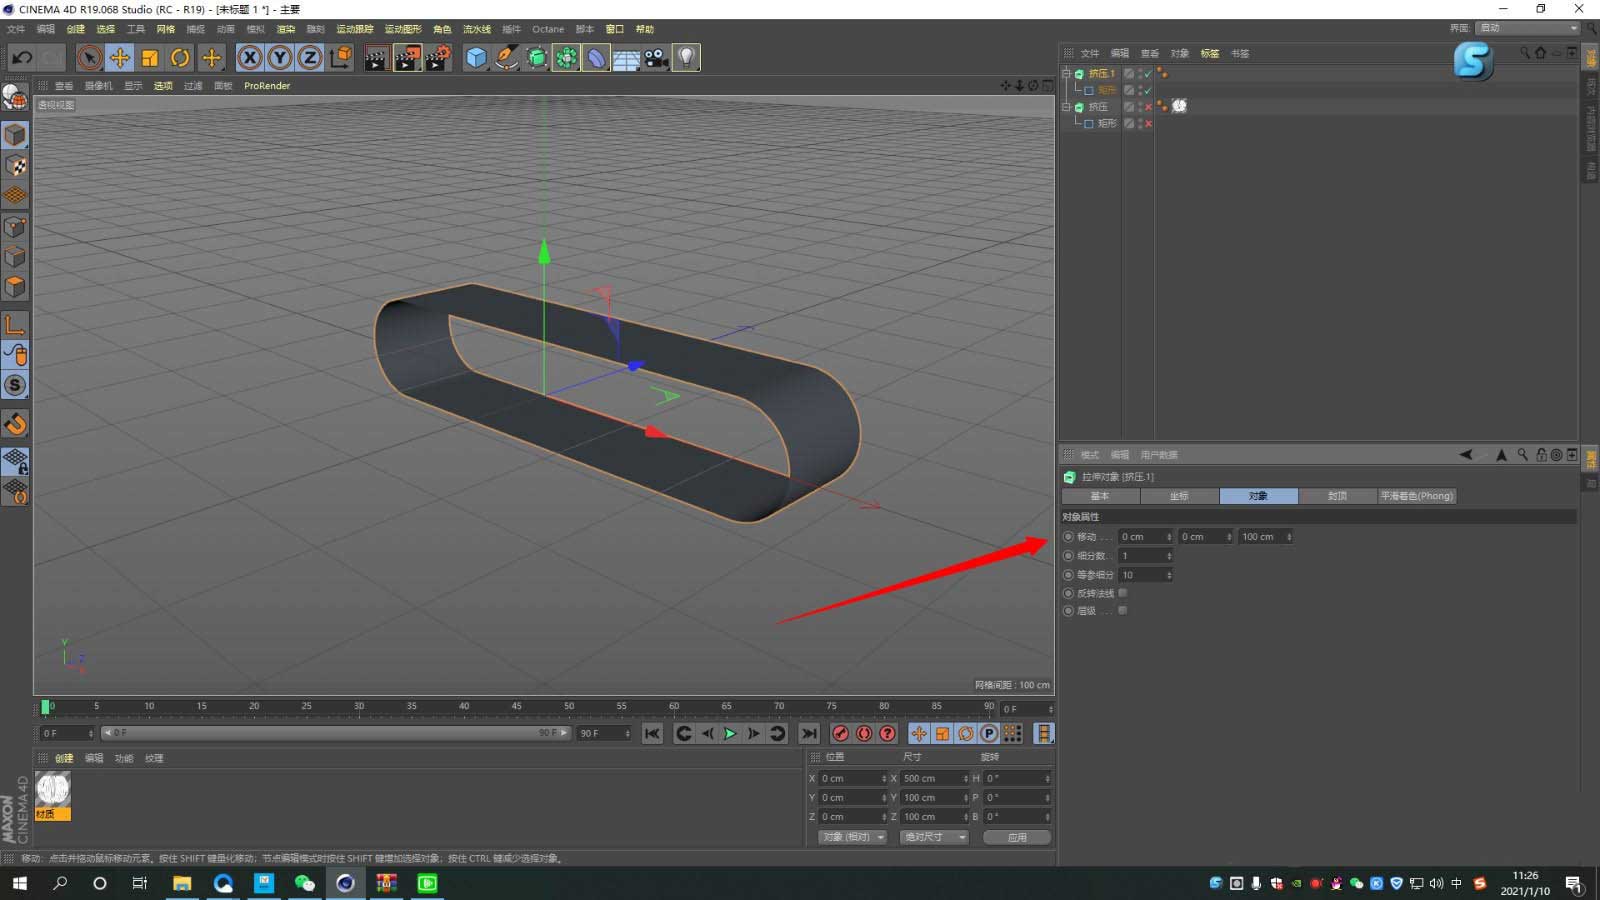Select the Live Selection tool
This screenshot has height=900, width=1600.
[x=89, y=57]
